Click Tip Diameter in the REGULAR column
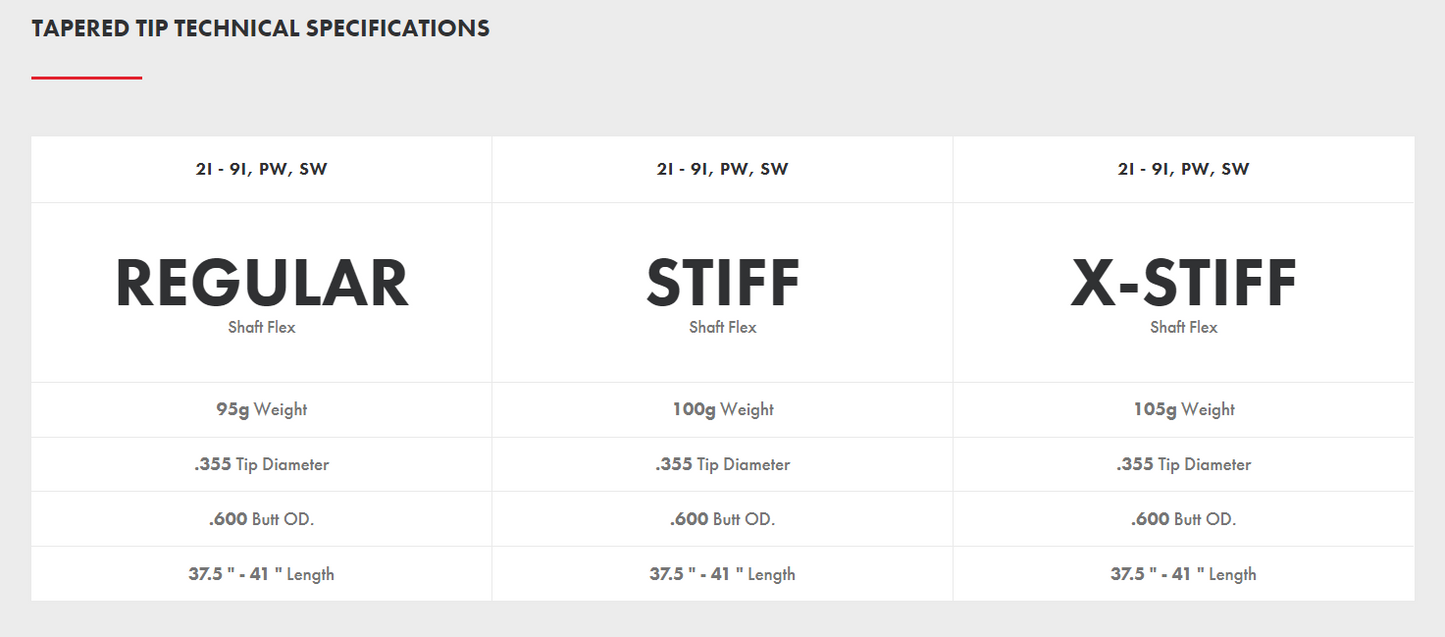Viewport: 1445px width, 637px height. tap(262, 464)
